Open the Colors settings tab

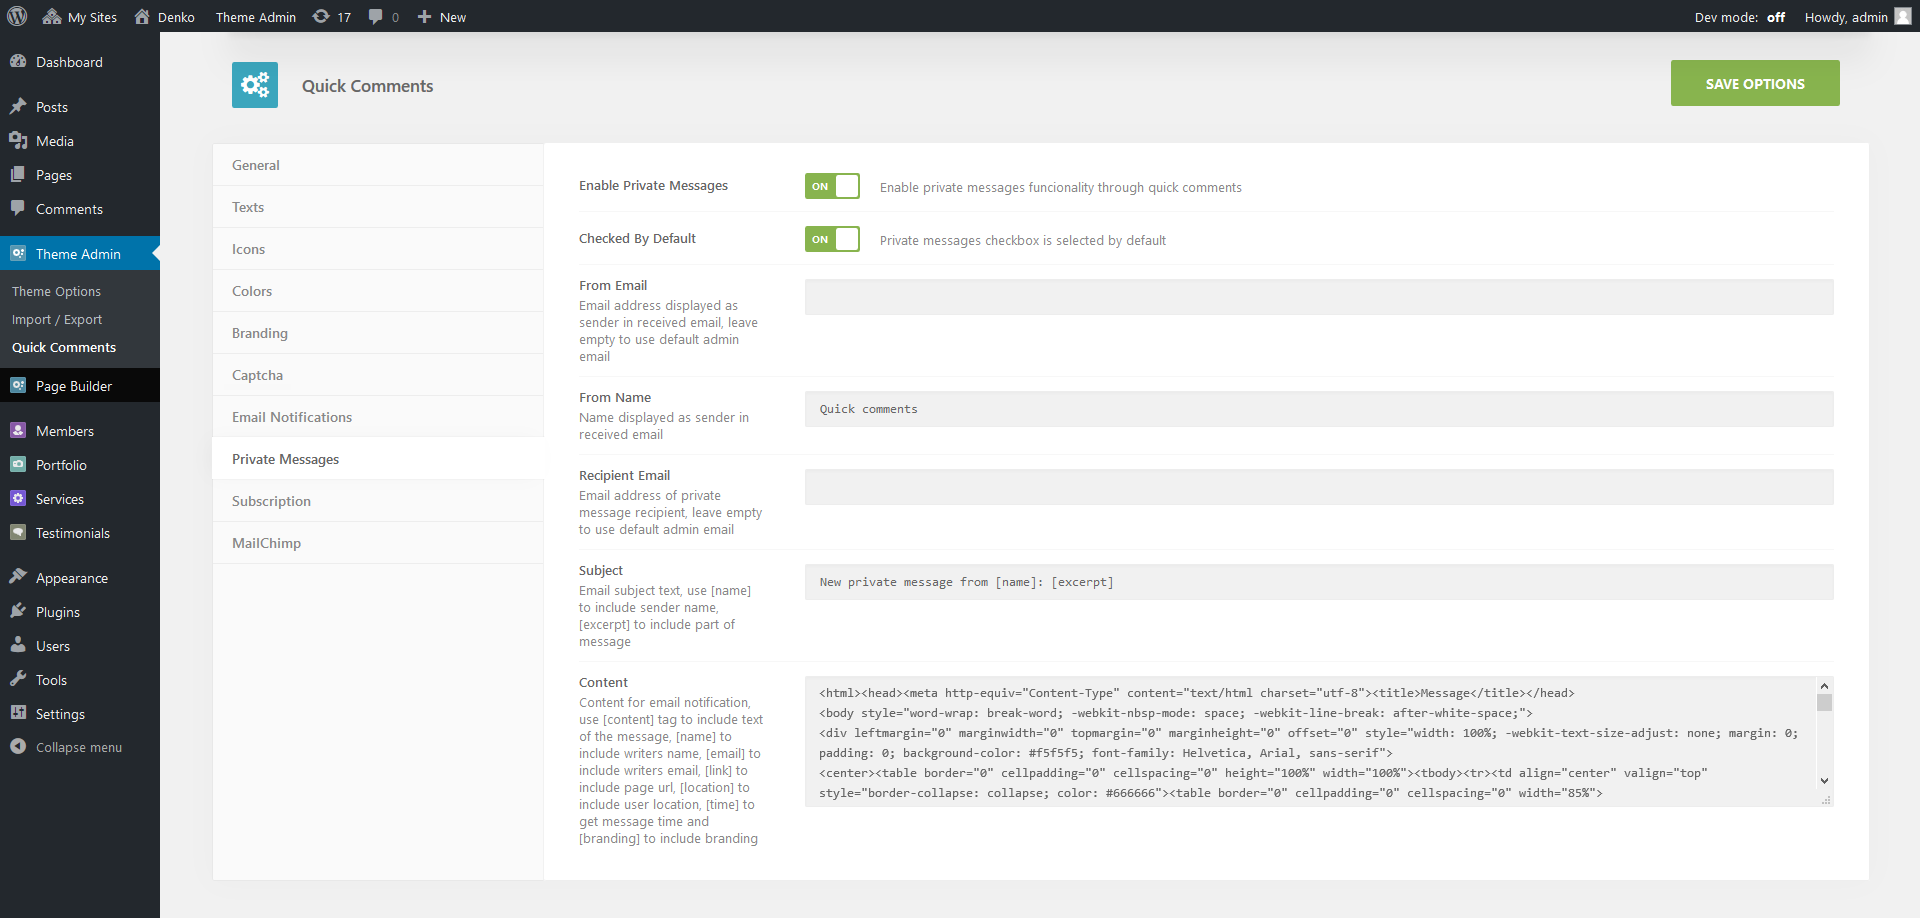coord(378,291)
